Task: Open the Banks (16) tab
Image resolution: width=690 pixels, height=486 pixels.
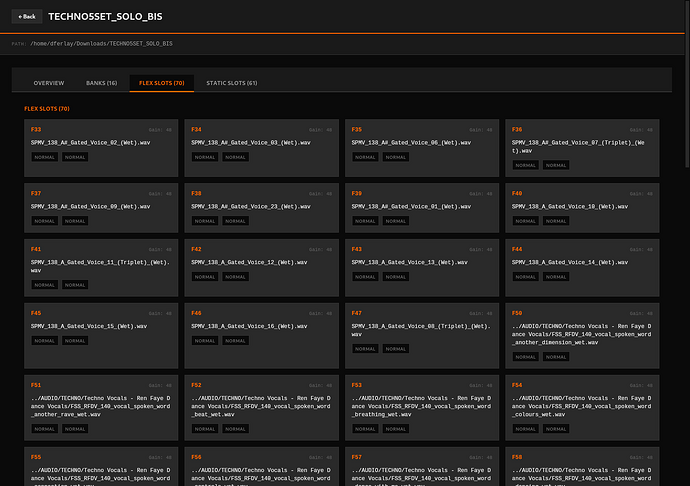Action: pos(102,83)
